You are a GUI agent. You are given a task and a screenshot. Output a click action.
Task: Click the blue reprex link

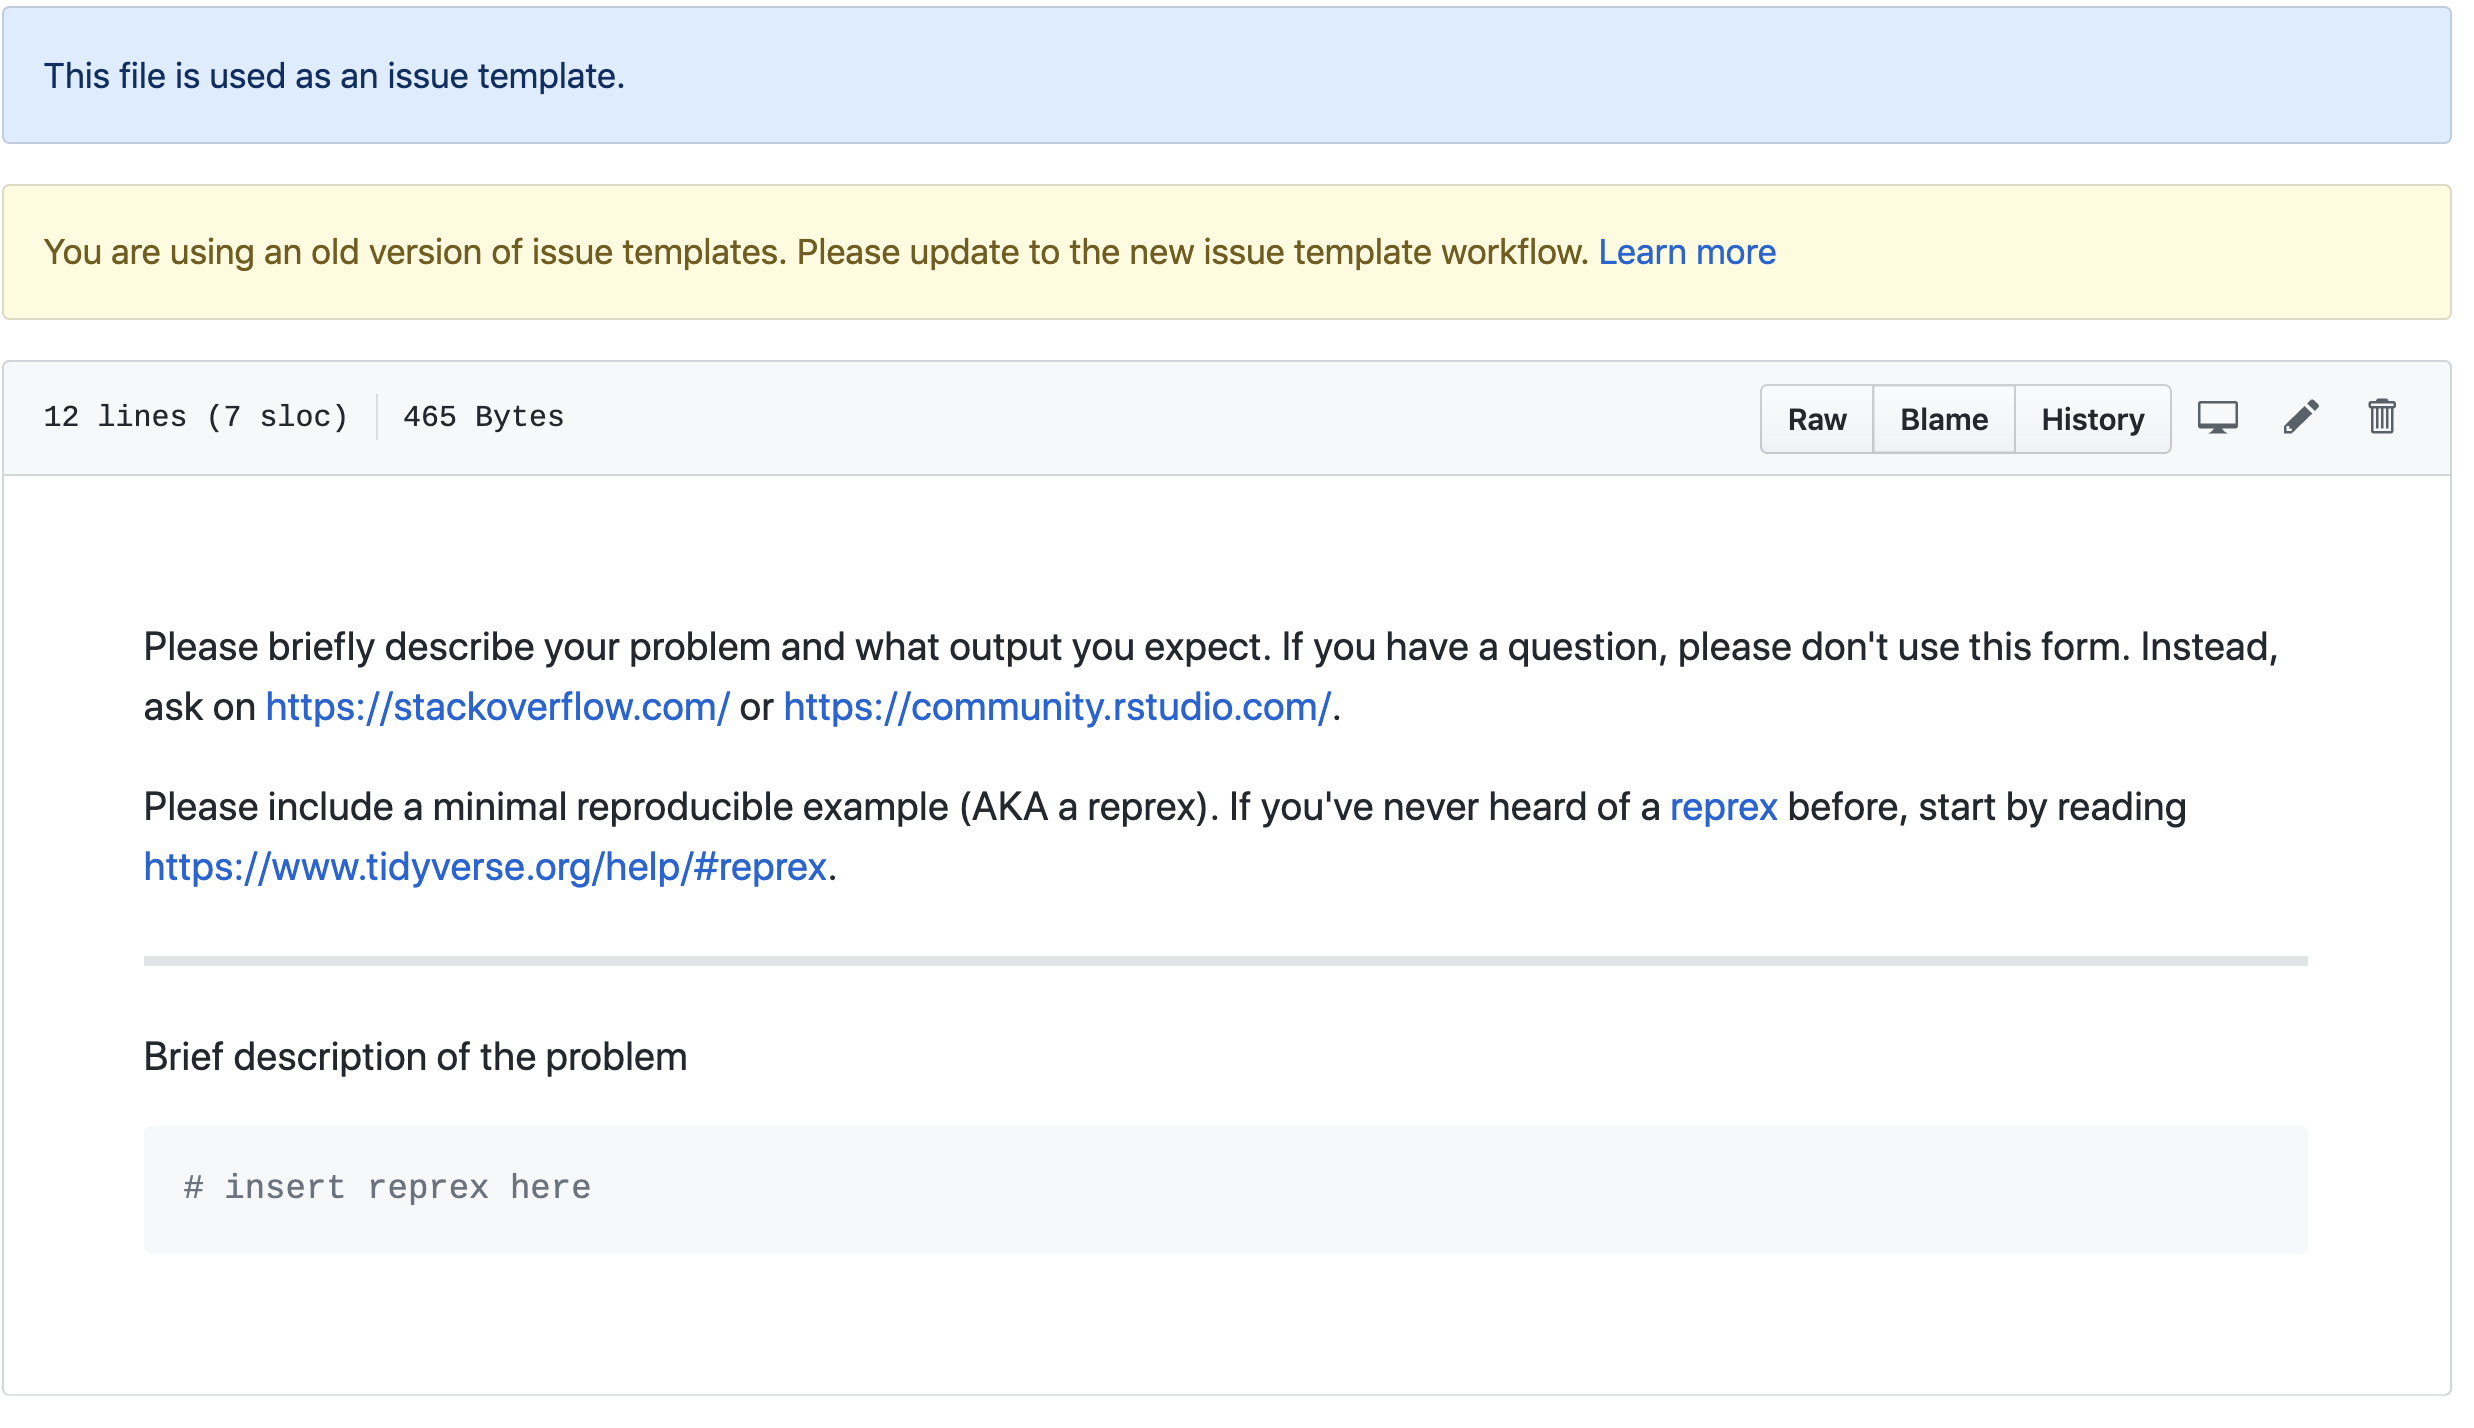point(1722,808)
